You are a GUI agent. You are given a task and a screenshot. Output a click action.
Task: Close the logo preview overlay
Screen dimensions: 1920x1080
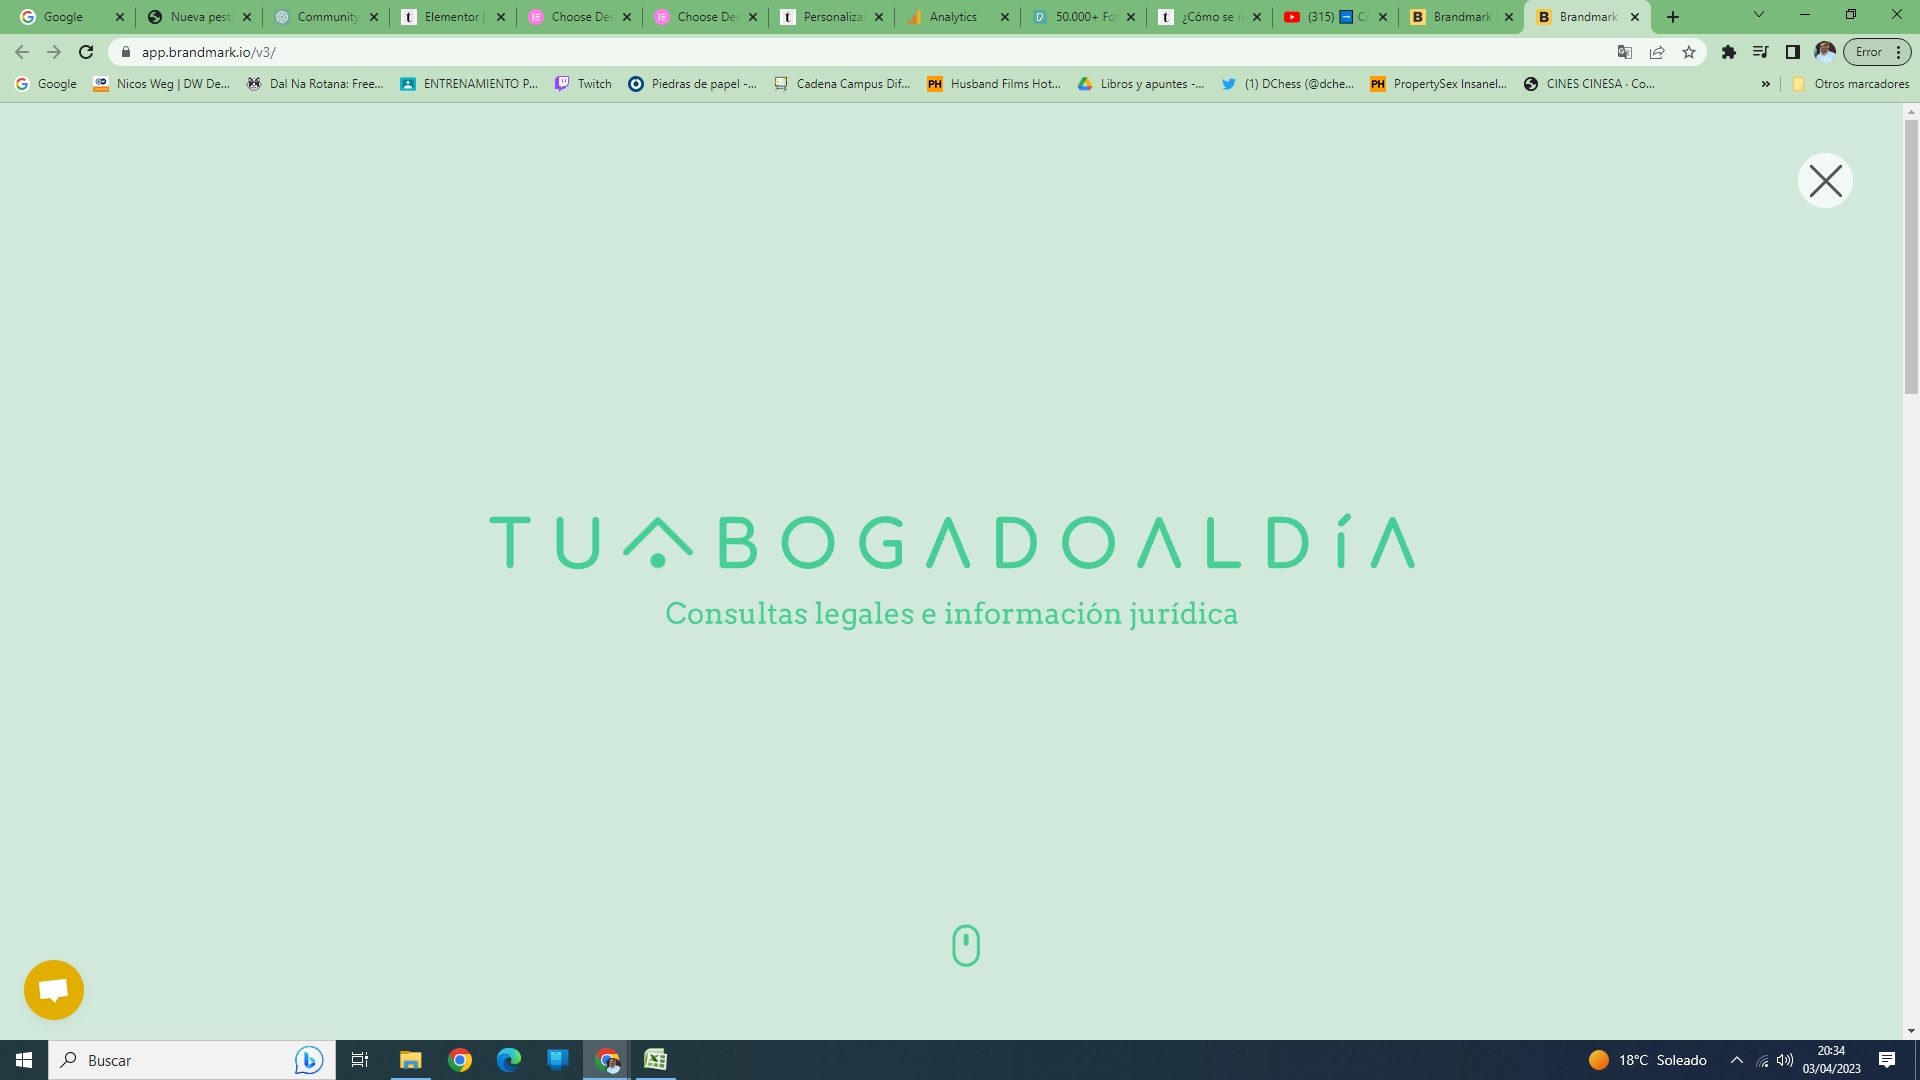[x=1825, y=181]
